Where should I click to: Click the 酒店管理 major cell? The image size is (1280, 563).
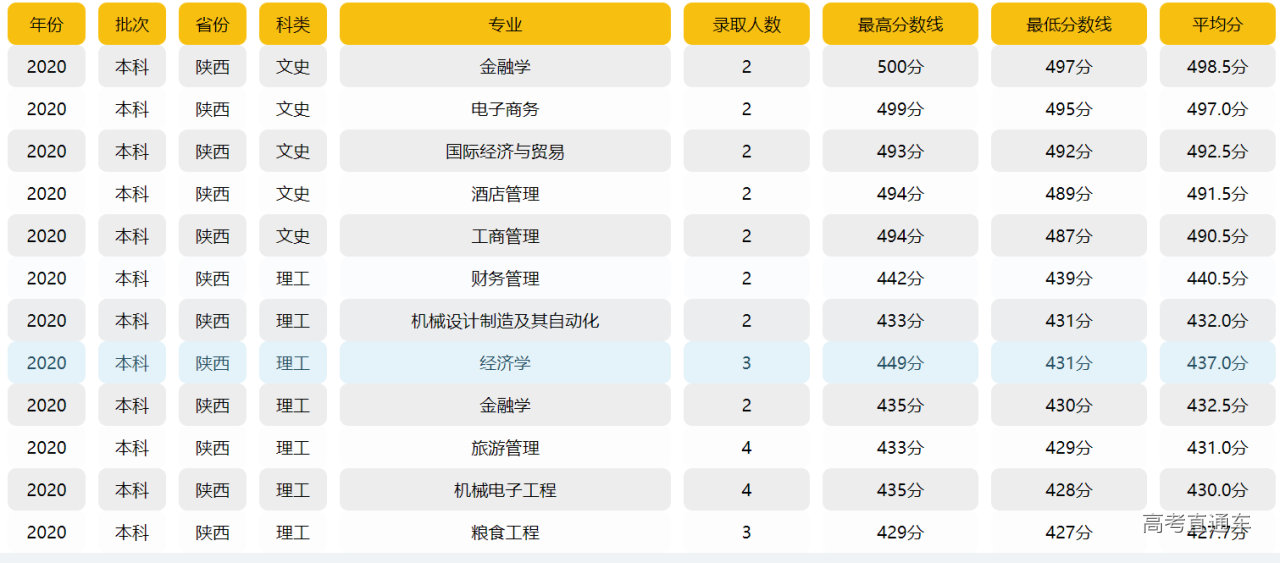click(x=505, y=194)
